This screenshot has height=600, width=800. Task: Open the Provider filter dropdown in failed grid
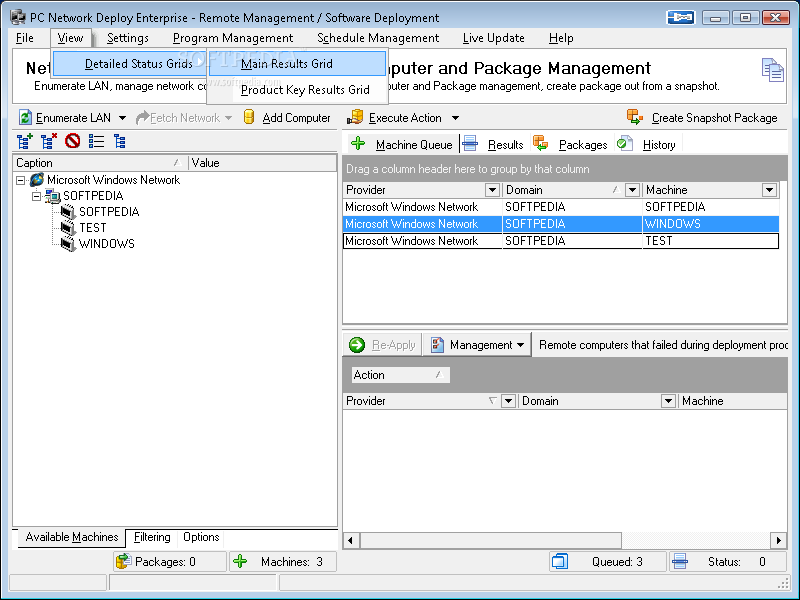pos(508,401)
